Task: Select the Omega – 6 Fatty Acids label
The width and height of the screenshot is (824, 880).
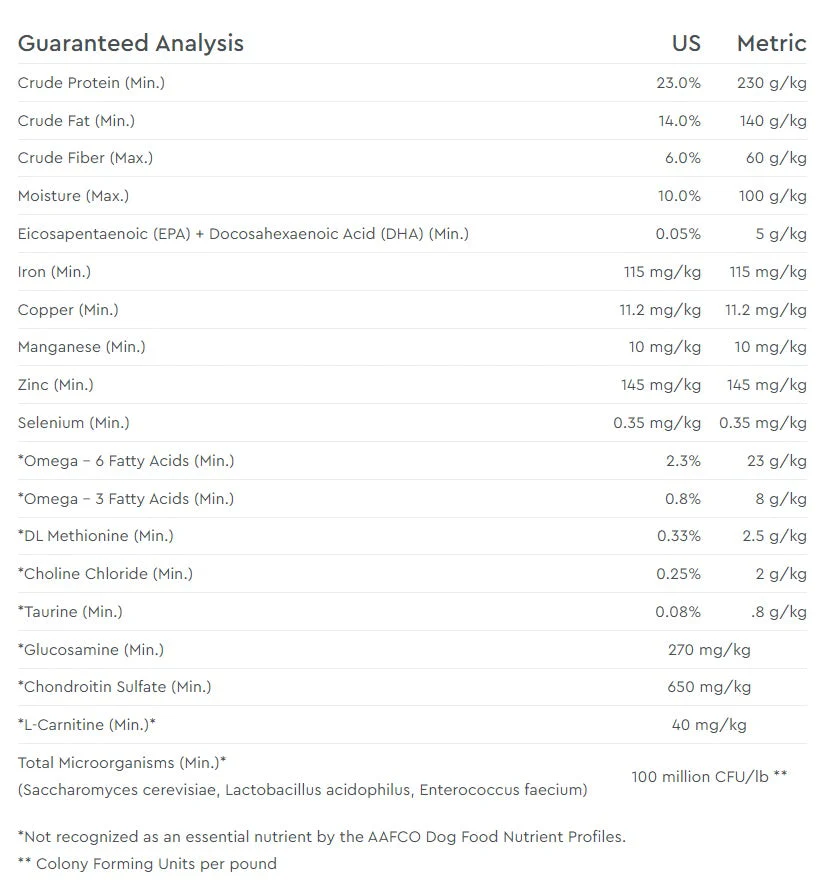Action: point(126,461)
